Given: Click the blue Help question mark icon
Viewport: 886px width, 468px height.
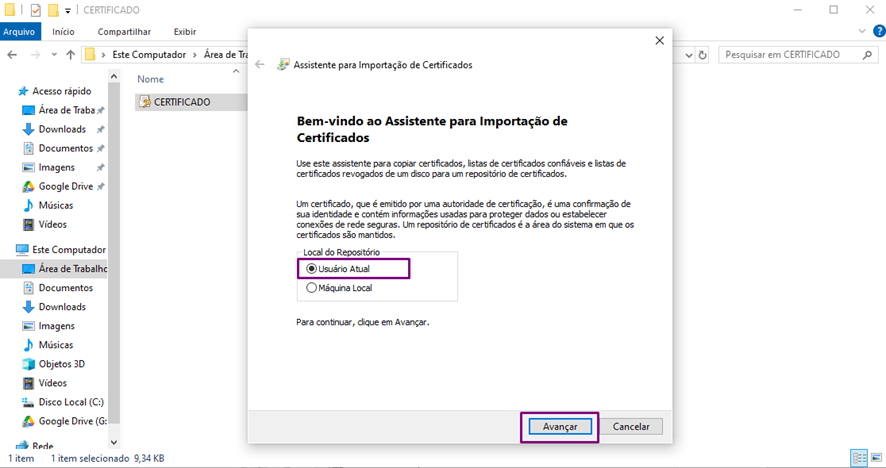Looking at the screenshot, I should 879,31.
